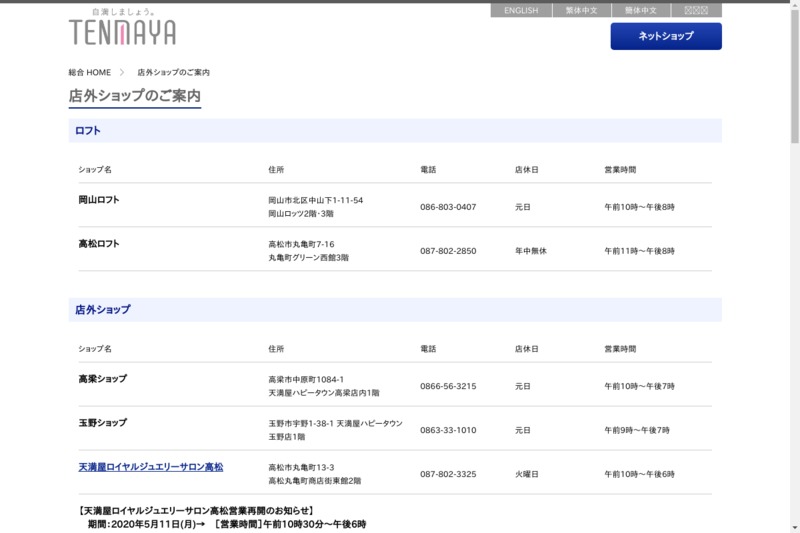Click the TENMAYA logo
The image size is (800, 533).
coord(122,31)
